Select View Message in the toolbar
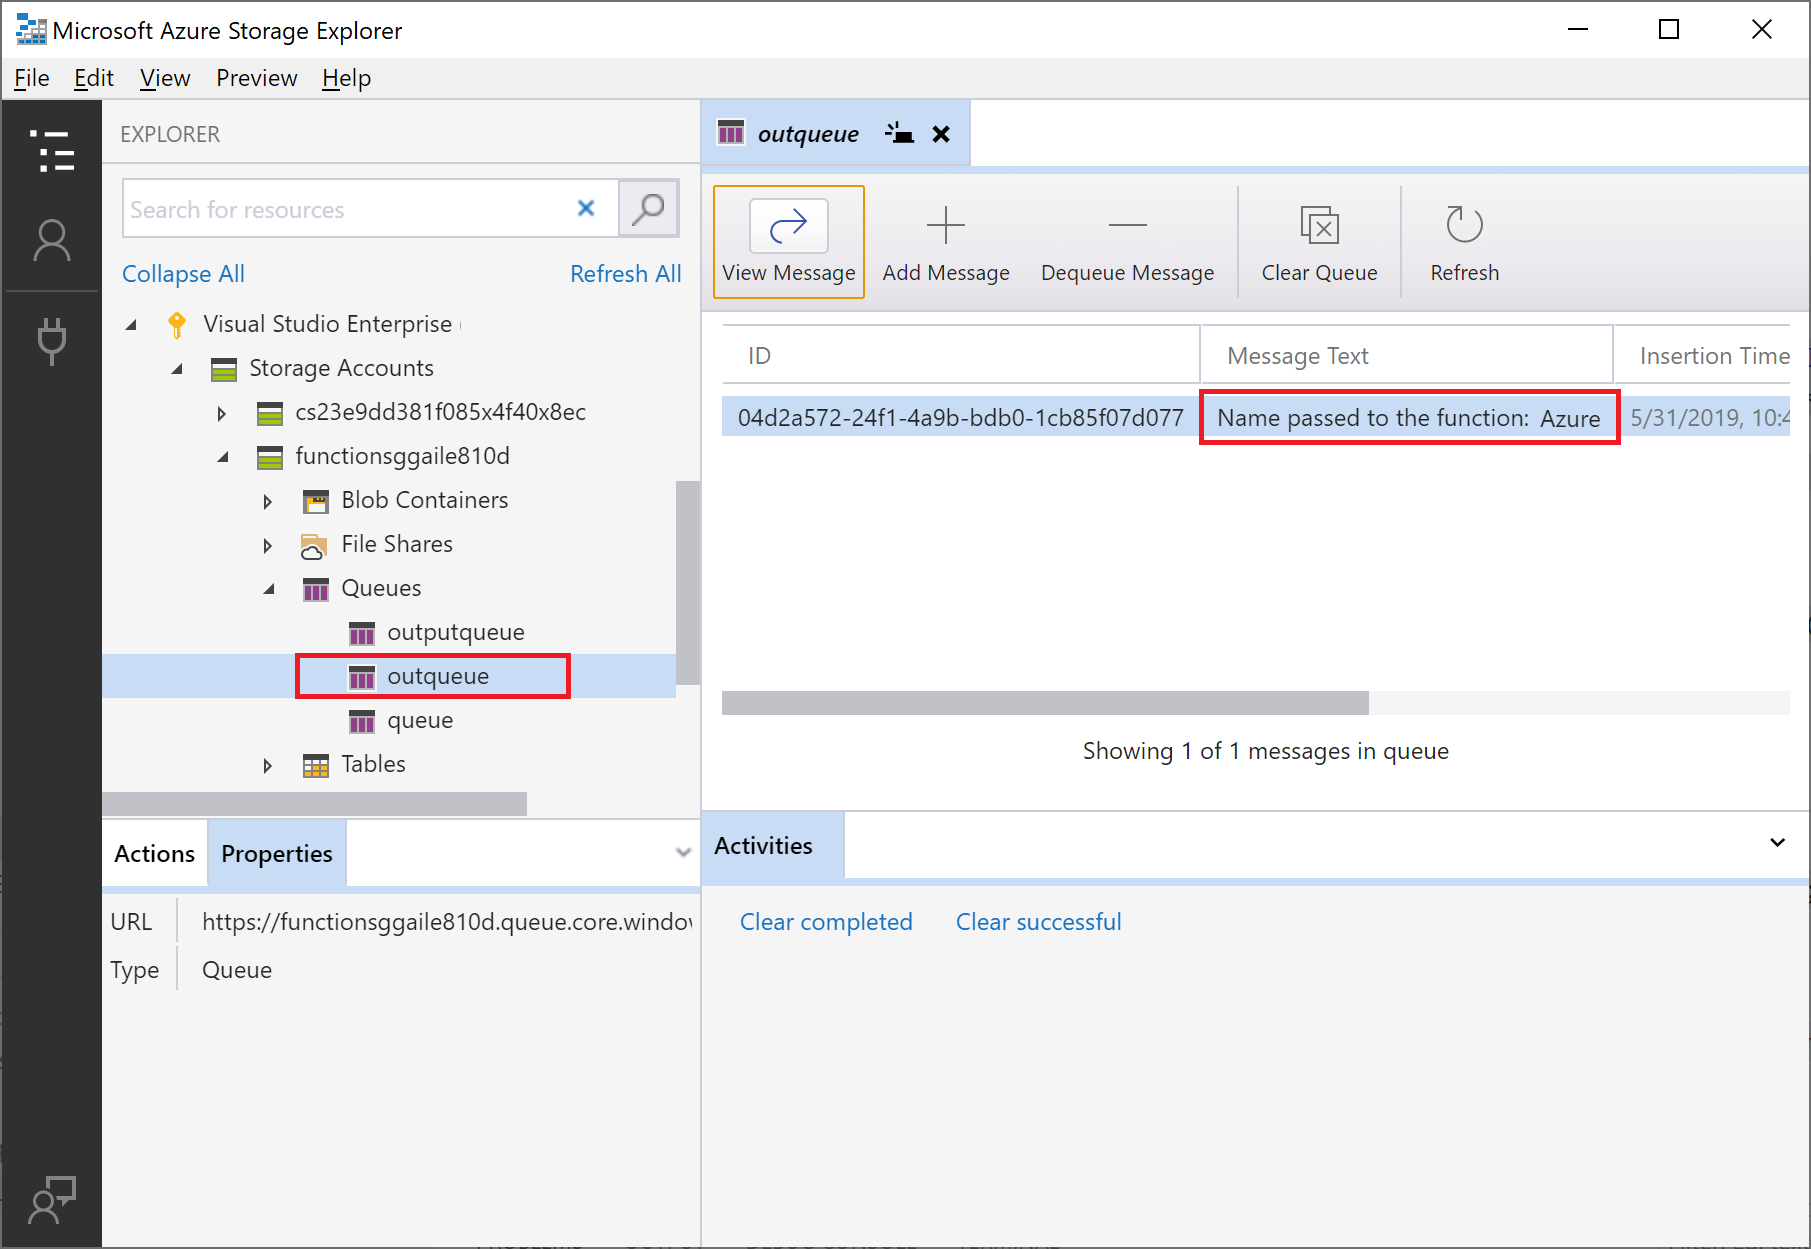The image size is (1811, 1249). click(788, 242)
